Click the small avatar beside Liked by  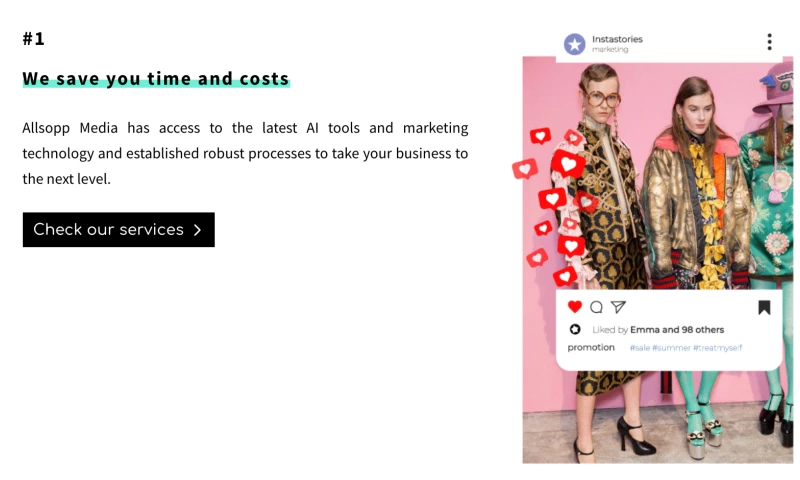pyautogui.click(x=575, y=329)
